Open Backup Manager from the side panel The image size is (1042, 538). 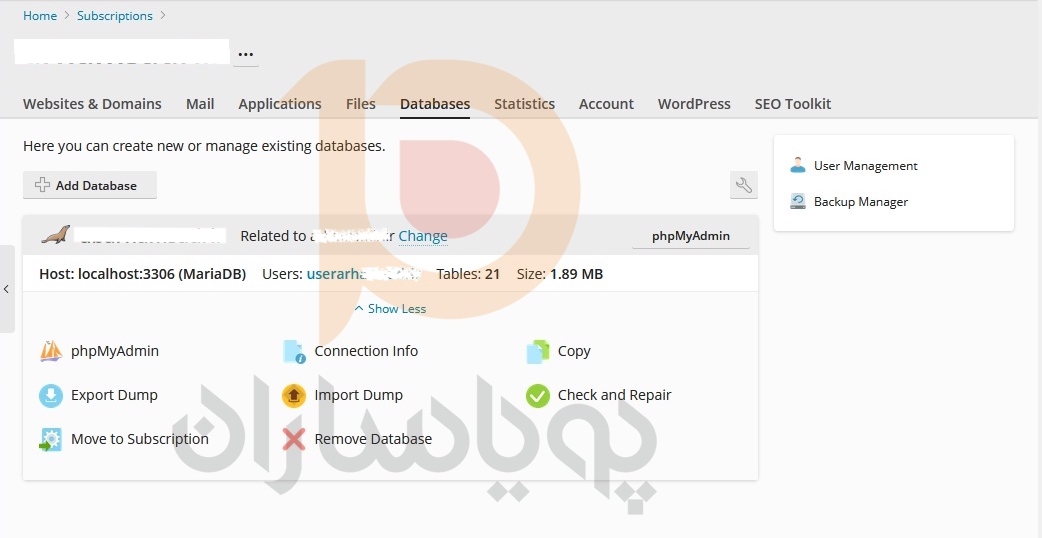click(860, 202)
